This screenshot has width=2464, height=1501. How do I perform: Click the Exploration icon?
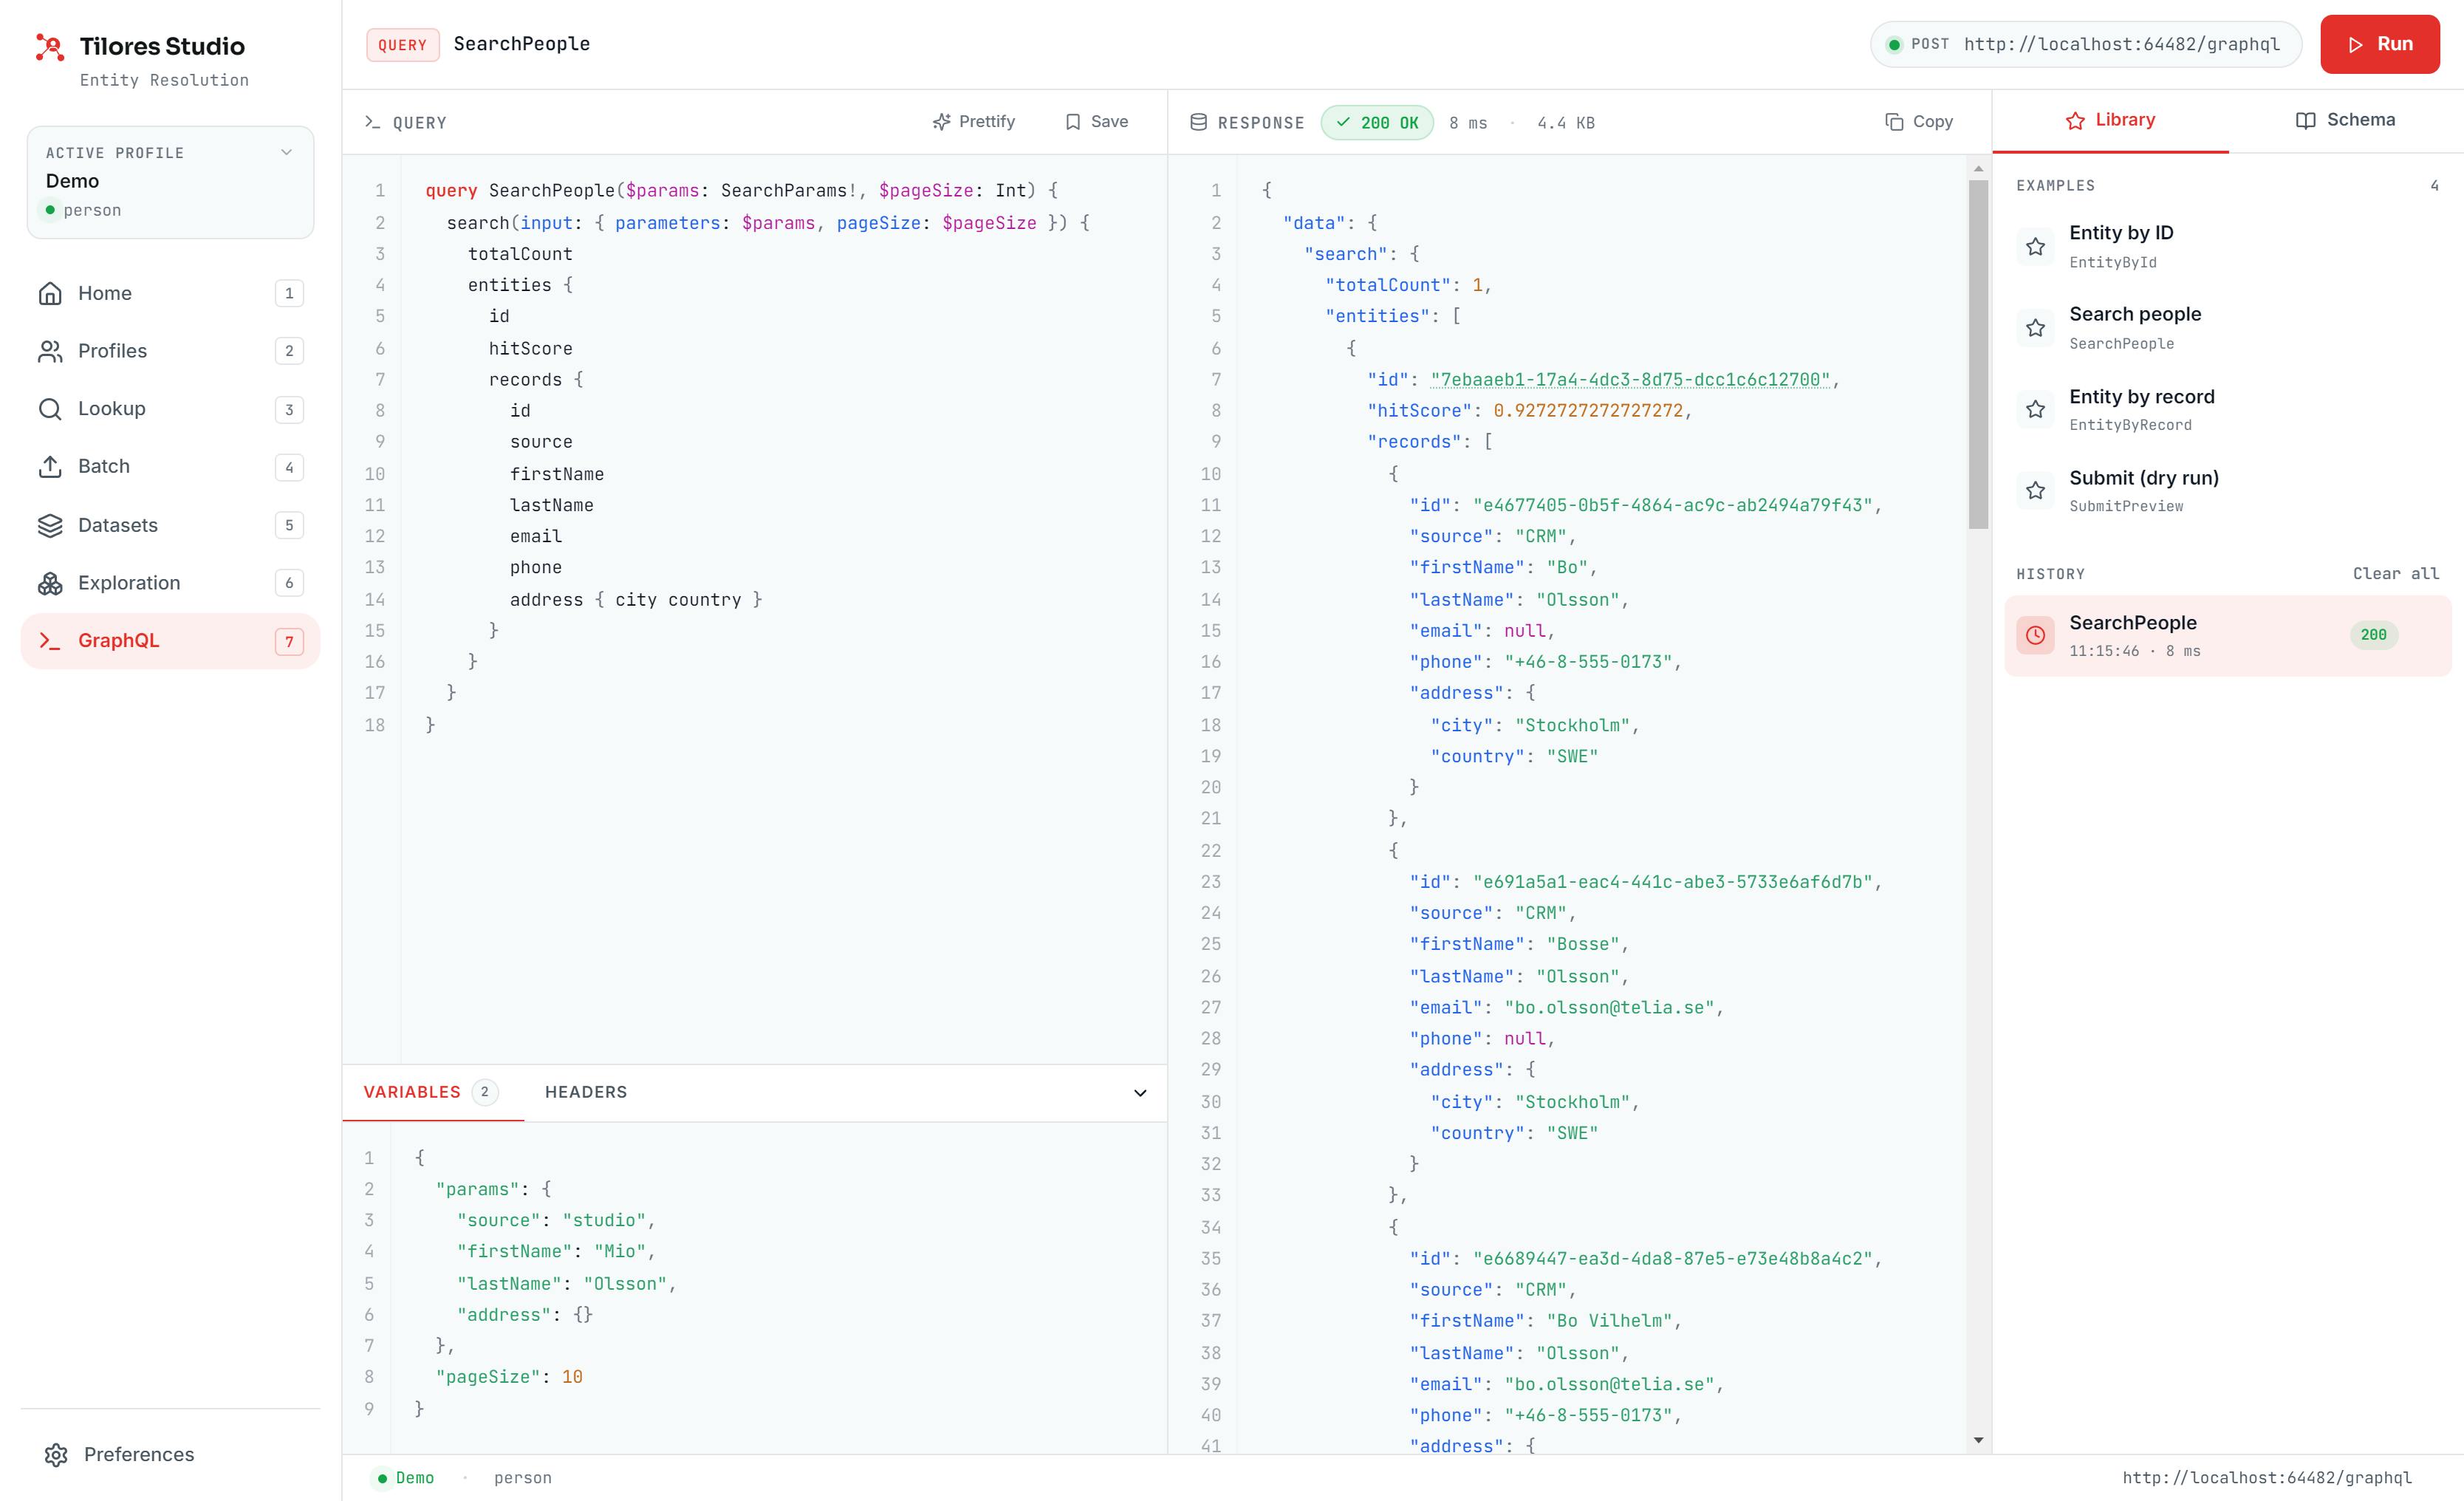(x=50, y=583)
